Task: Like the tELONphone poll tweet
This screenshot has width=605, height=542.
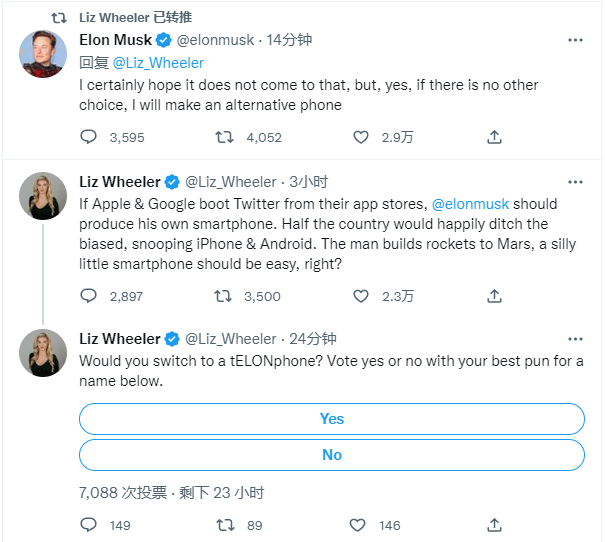Action: 359,525
